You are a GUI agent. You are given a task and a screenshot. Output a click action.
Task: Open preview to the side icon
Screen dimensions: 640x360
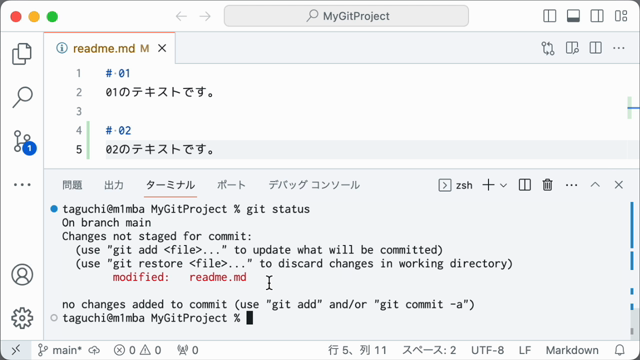572,48
